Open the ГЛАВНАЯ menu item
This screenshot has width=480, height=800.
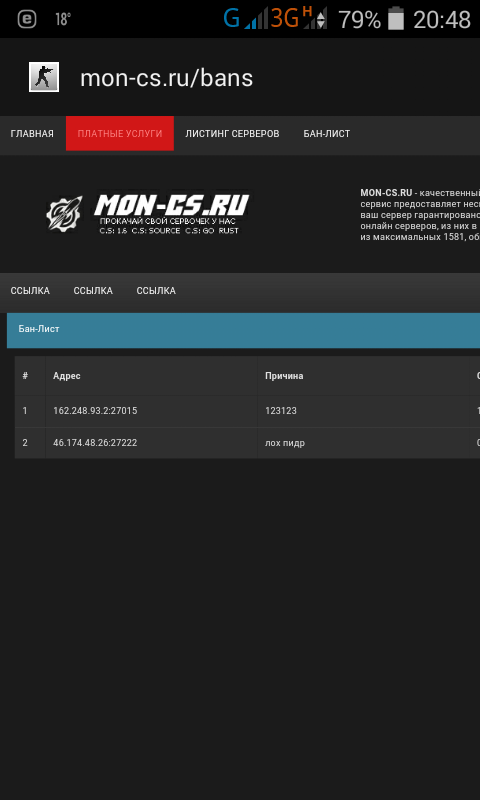click(x=32, y=134)
